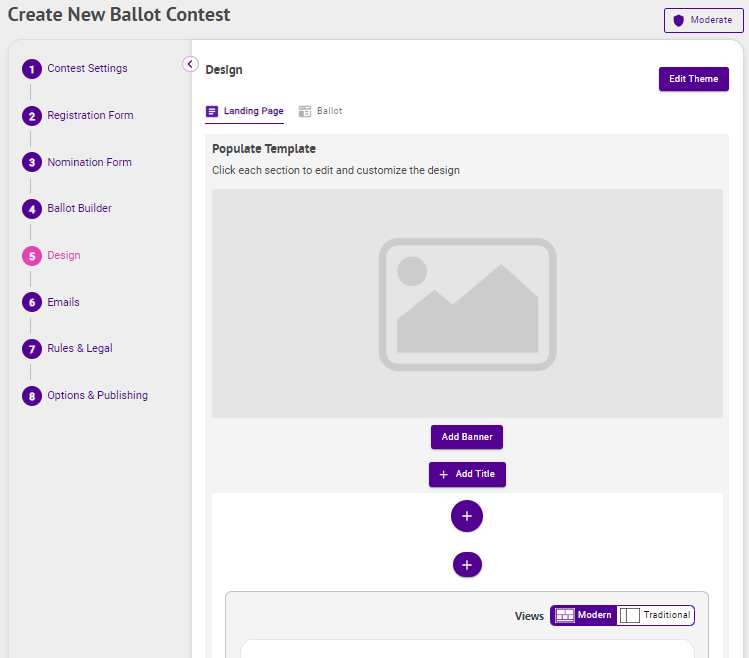749x658 pixels.
Task: Click the Landing Page tab icon
Action: [212, 111]
